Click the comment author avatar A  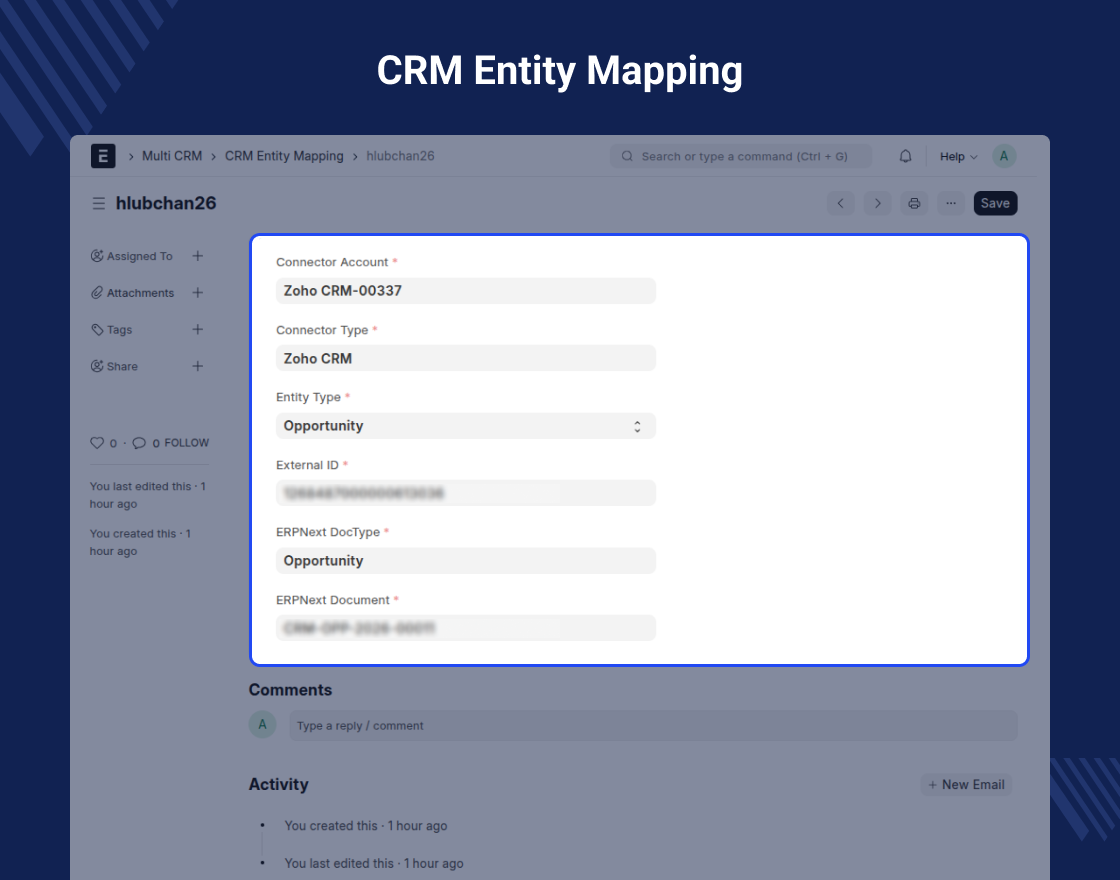[262, 724]
